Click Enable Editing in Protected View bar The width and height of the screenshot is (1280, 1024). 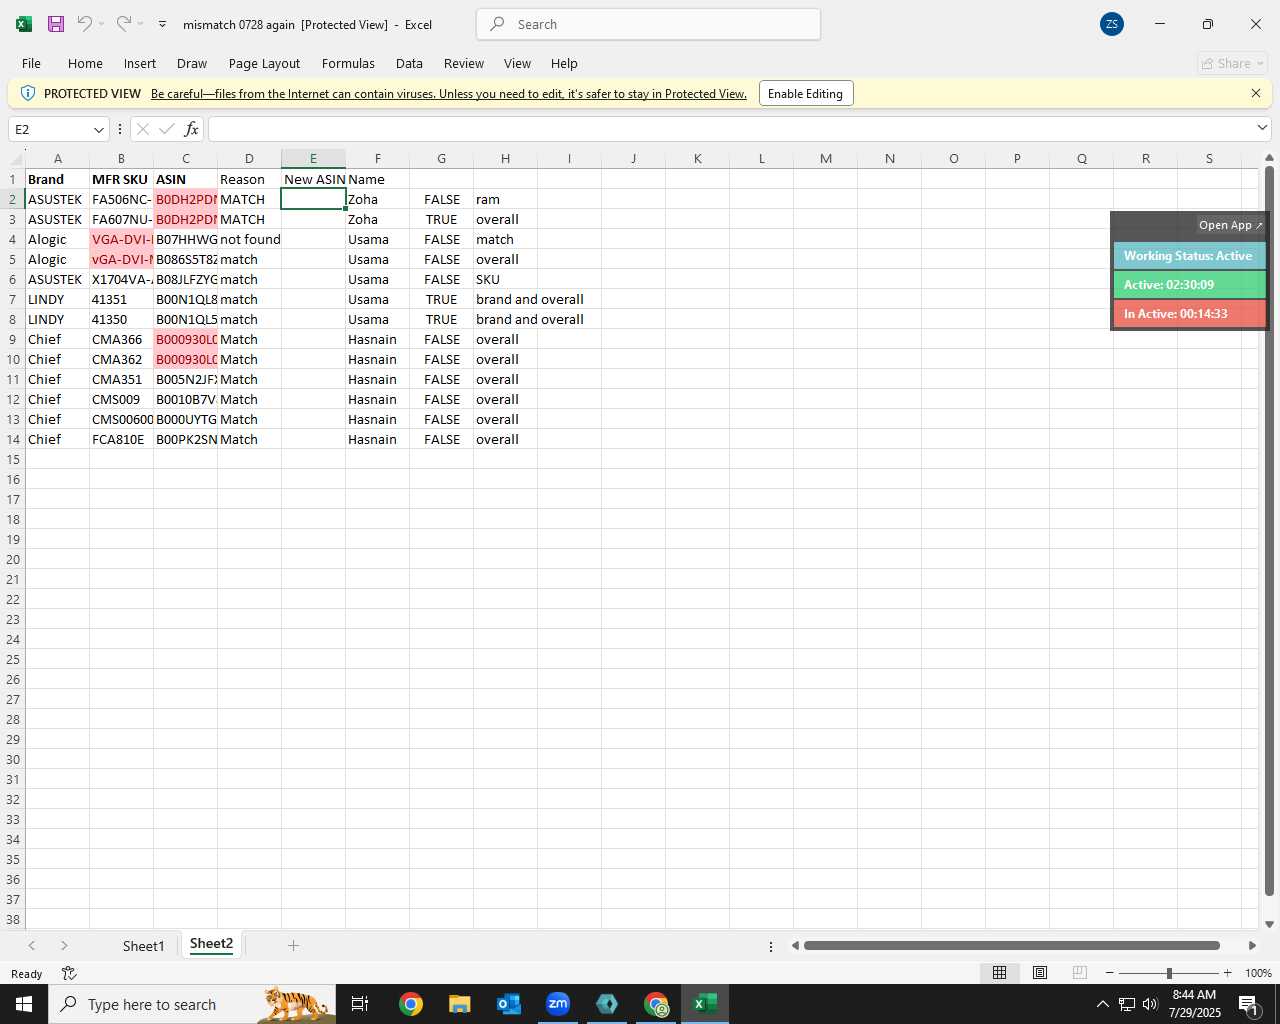pyautogui.click(x=806, y=93)
